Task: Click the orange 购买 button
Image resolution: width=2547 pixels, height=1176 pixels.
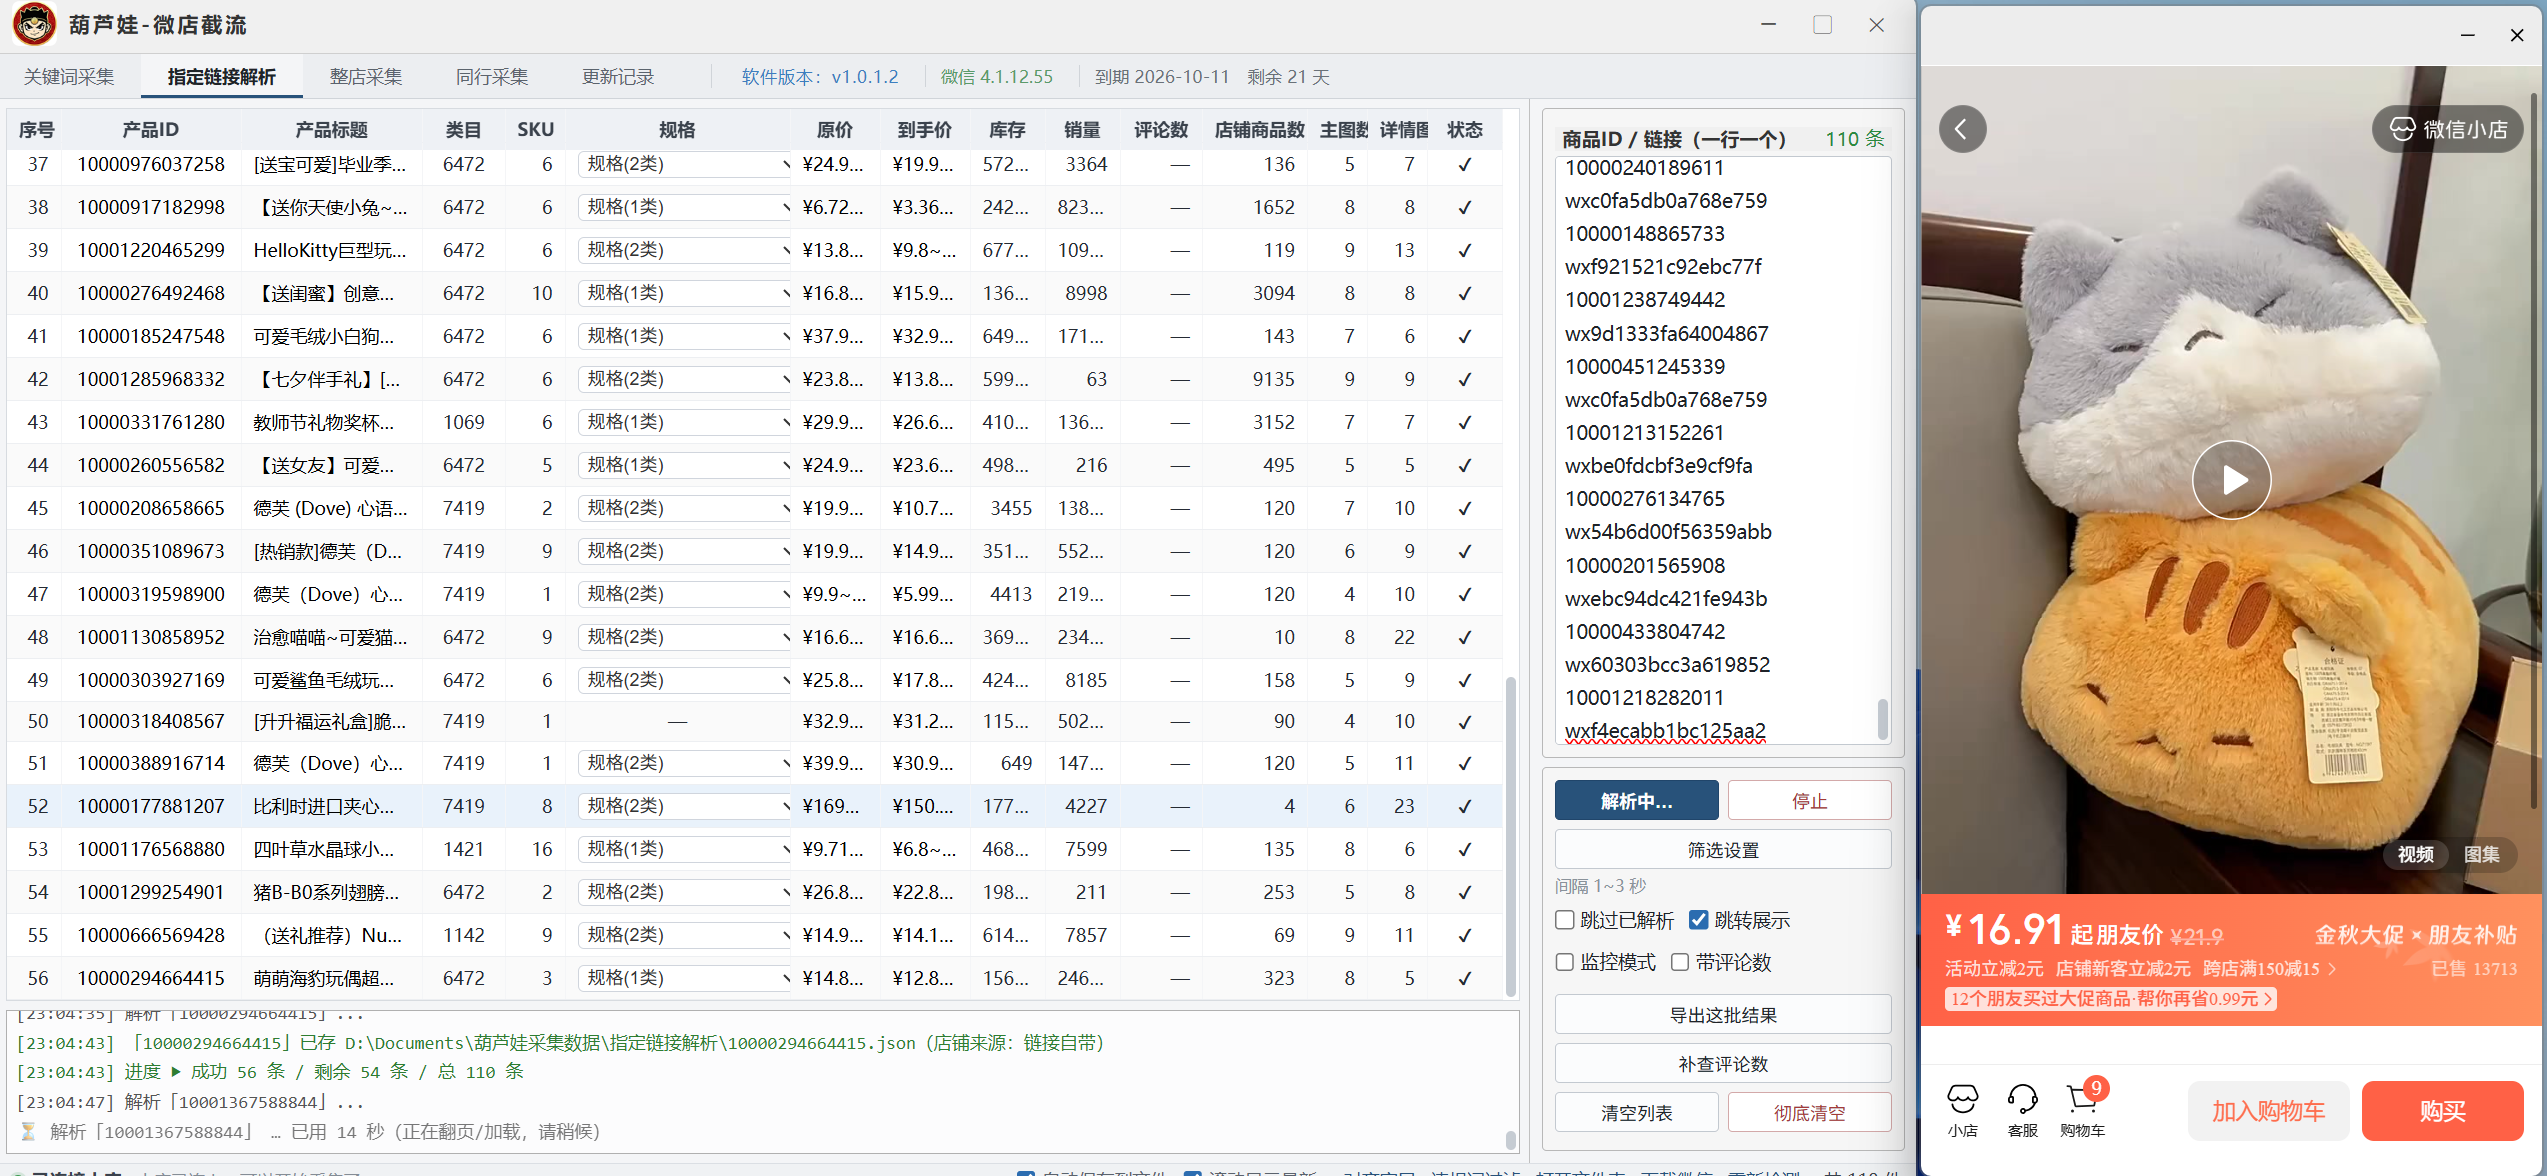Action: coord(2442,1111)
